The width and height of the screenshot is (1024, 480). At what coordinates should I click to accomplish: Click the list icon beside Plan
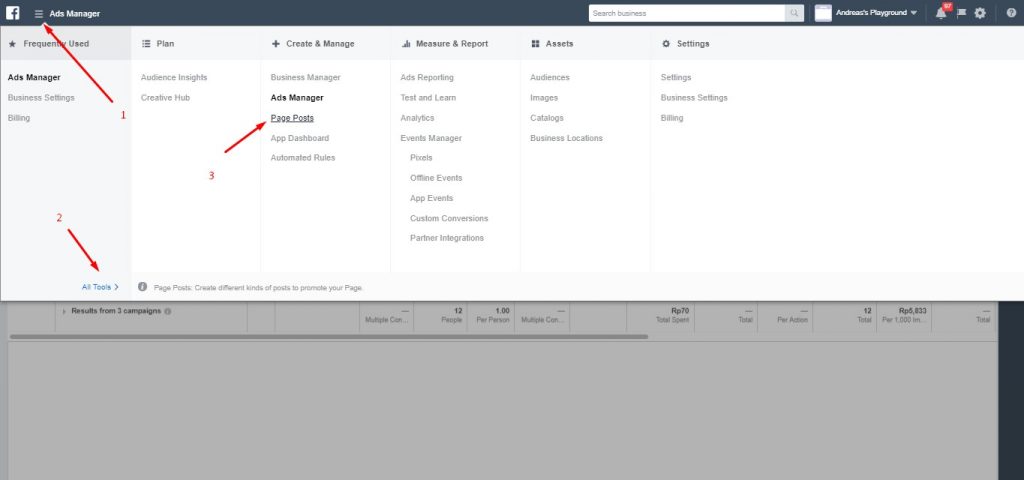[146, 44]
